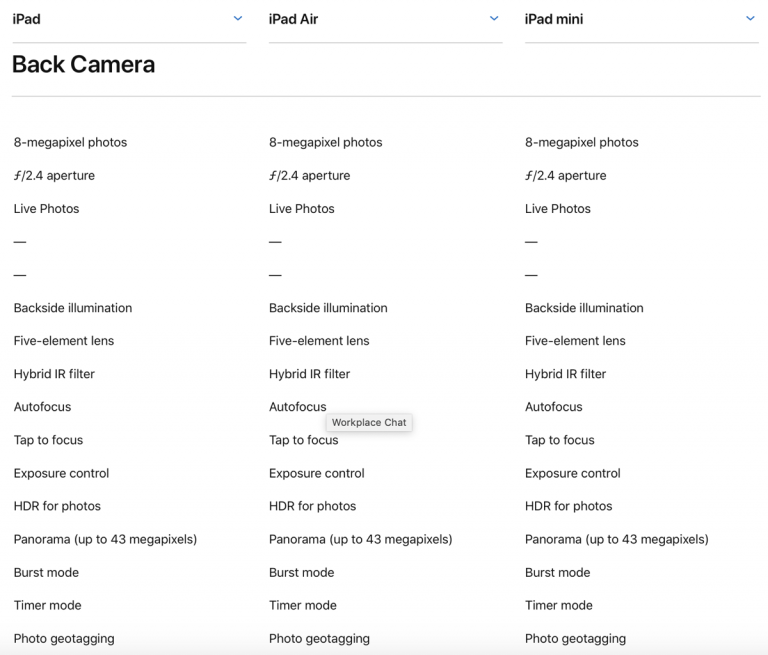Click 'Tap to focus' under iPad Air

click(x=303, y=440)
